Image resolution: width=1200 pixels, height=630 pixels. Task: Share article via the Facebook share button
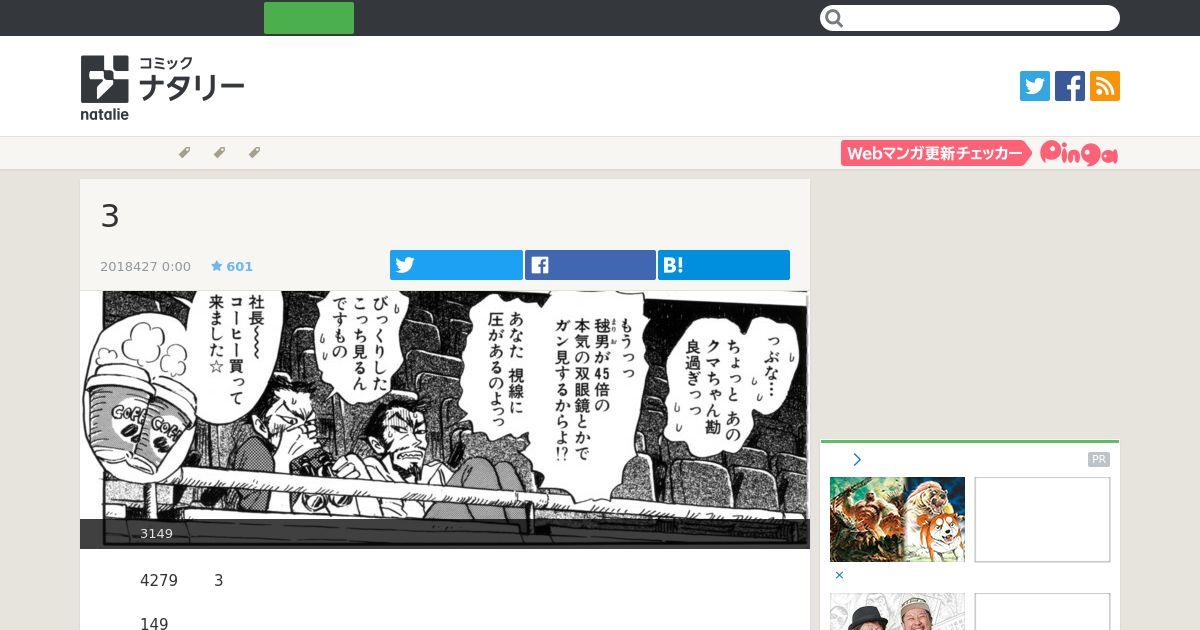590,265
